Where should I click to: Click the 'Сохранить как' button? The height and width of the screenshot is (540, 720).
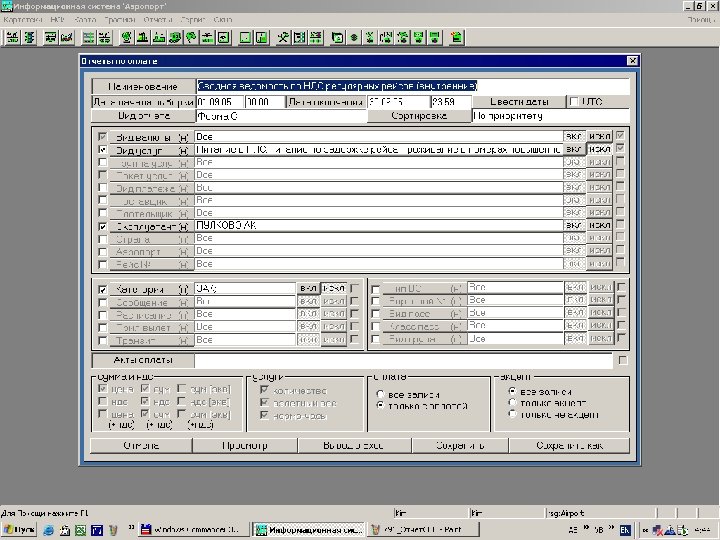click(568, 445)
